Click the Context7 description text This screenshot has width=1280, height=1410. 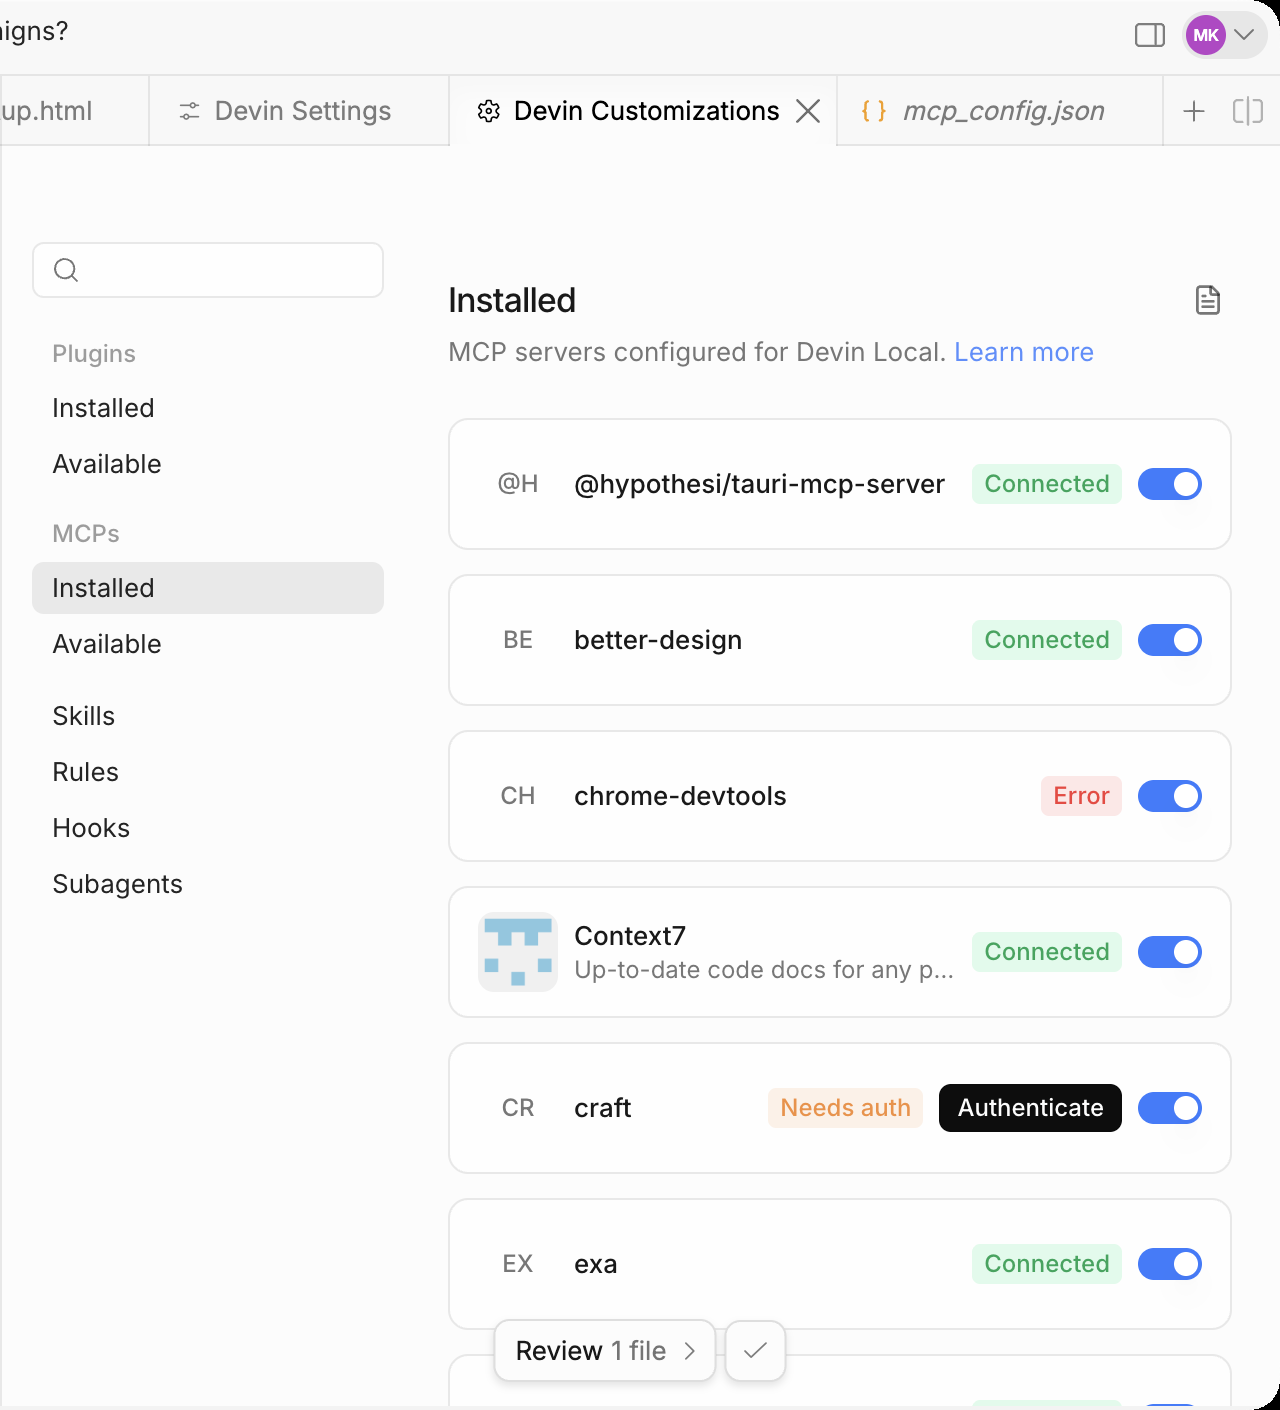pyautogui.click(x=764, y=970)
